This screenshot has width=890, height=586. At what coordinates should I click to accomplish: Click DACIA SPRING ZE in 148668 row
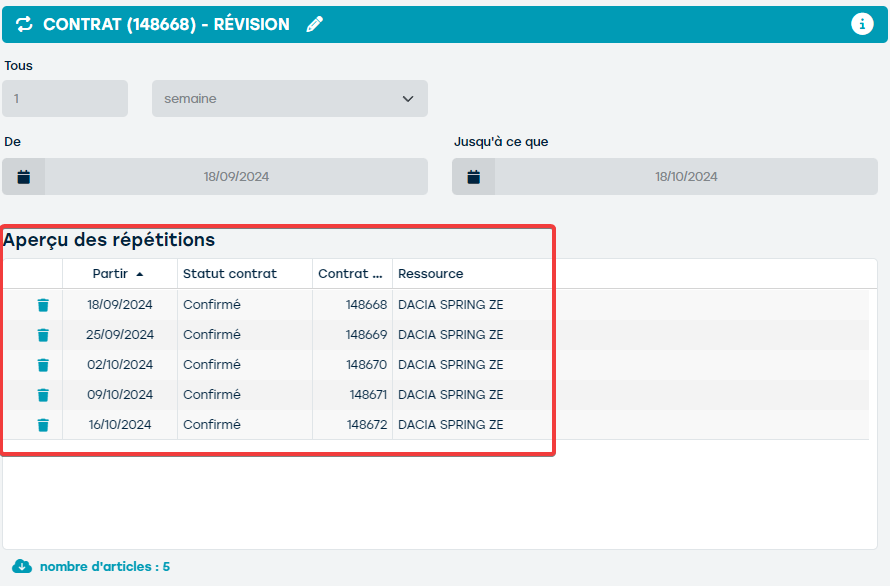pyautogui.click(x=451, y=305)
